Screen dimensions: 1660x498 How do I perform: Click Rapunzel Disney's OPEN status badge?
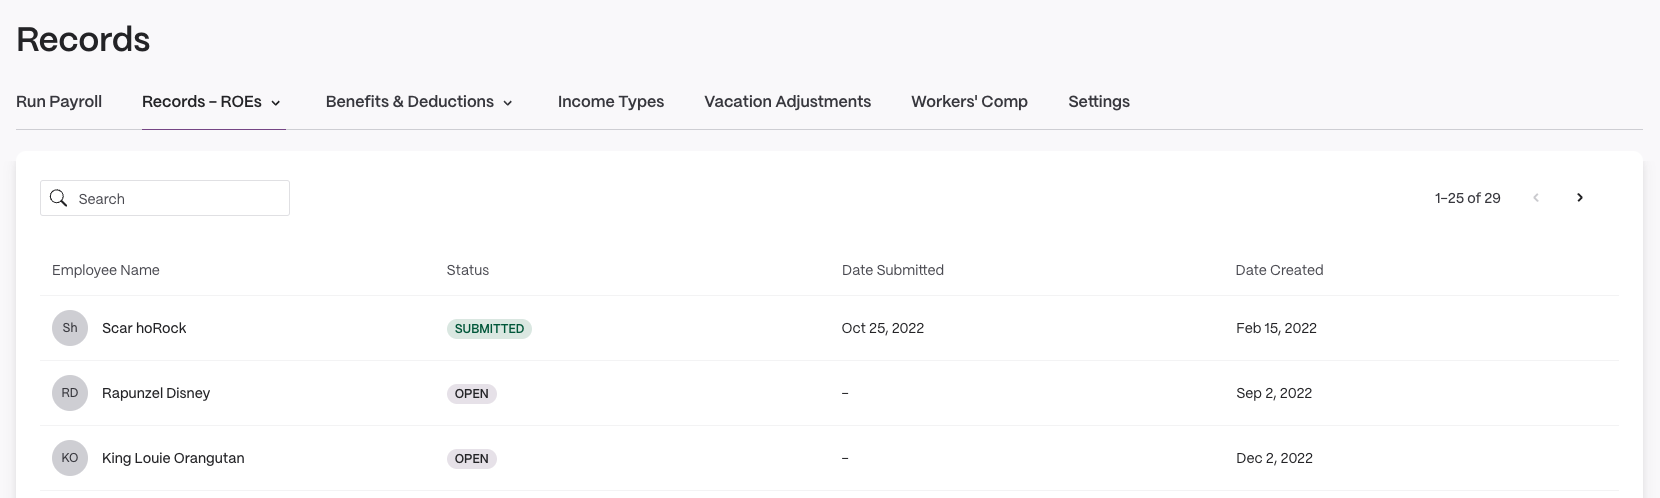click(472, 394)
